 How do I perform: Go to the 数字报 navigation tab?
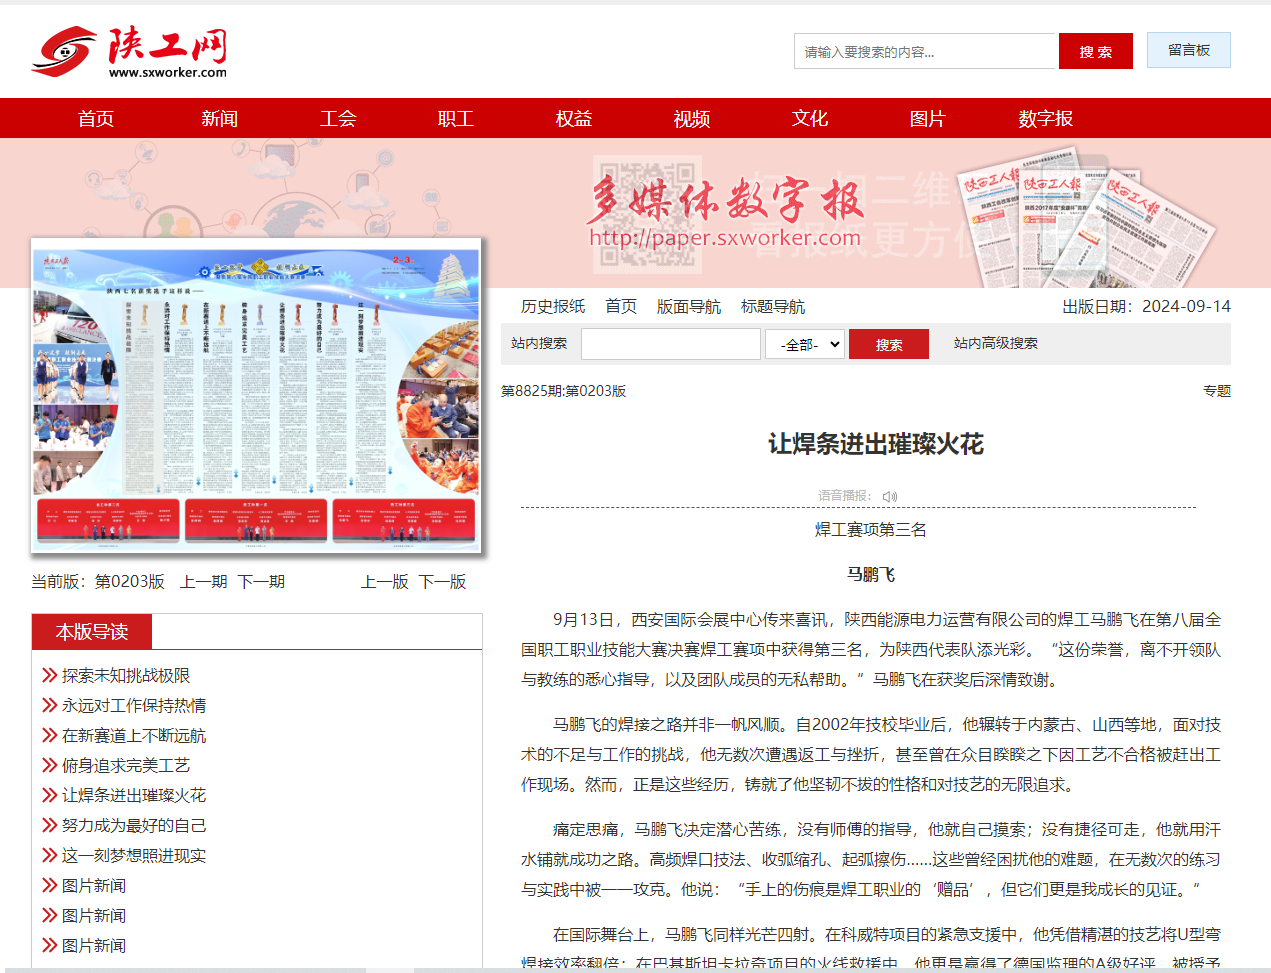tap(1045, 119)
